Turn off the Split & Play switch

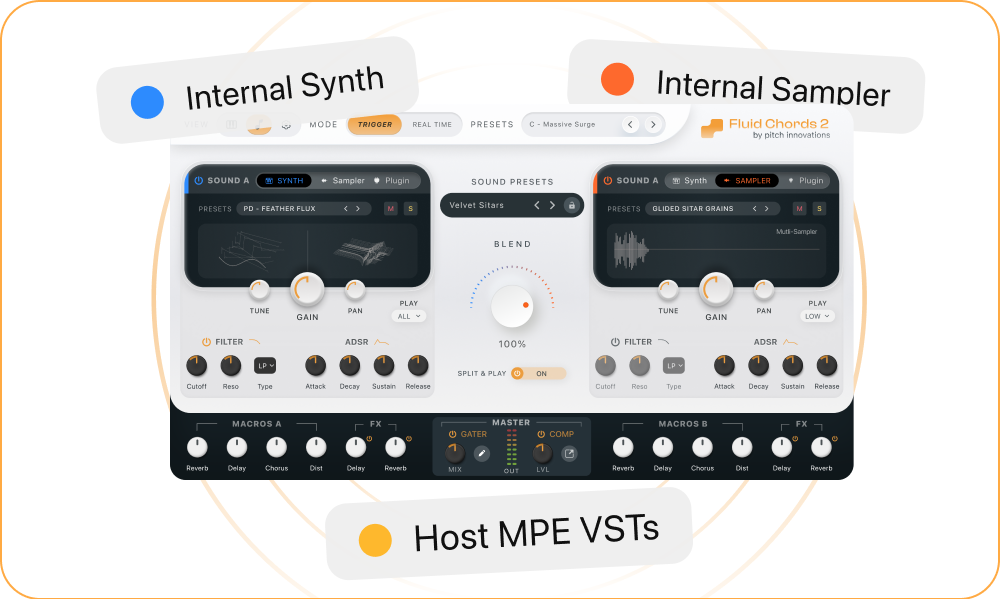pyautogui.click(x=538, y=373)
